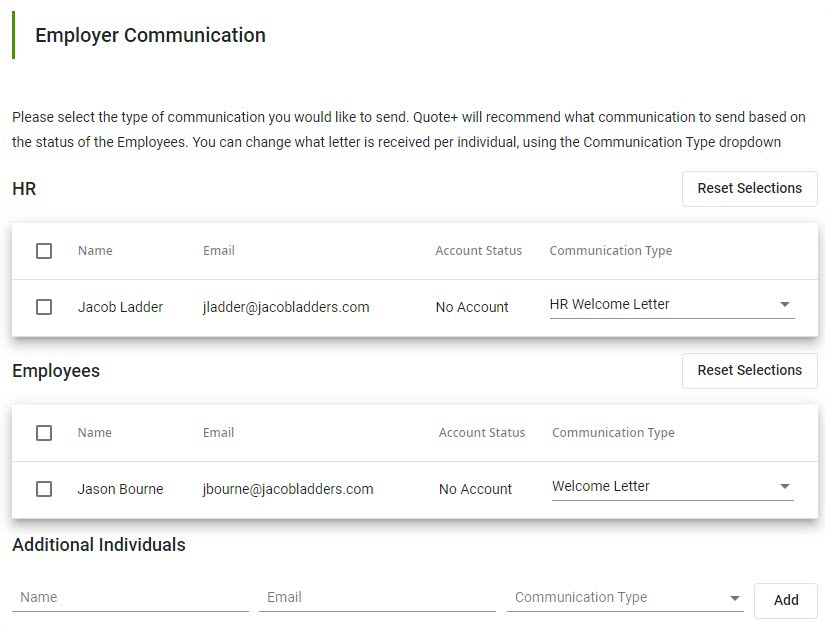Click the Employees section heading
The image size is (825, 626).
(x=56, y=371)
